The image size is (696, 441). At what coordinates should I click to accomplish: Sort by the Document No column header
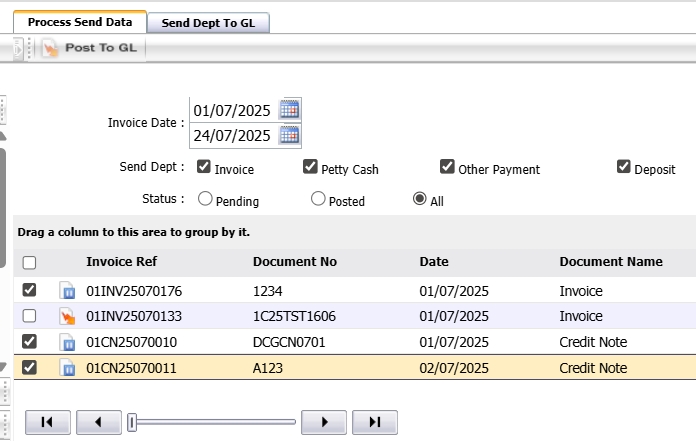(x=294, y=262)
